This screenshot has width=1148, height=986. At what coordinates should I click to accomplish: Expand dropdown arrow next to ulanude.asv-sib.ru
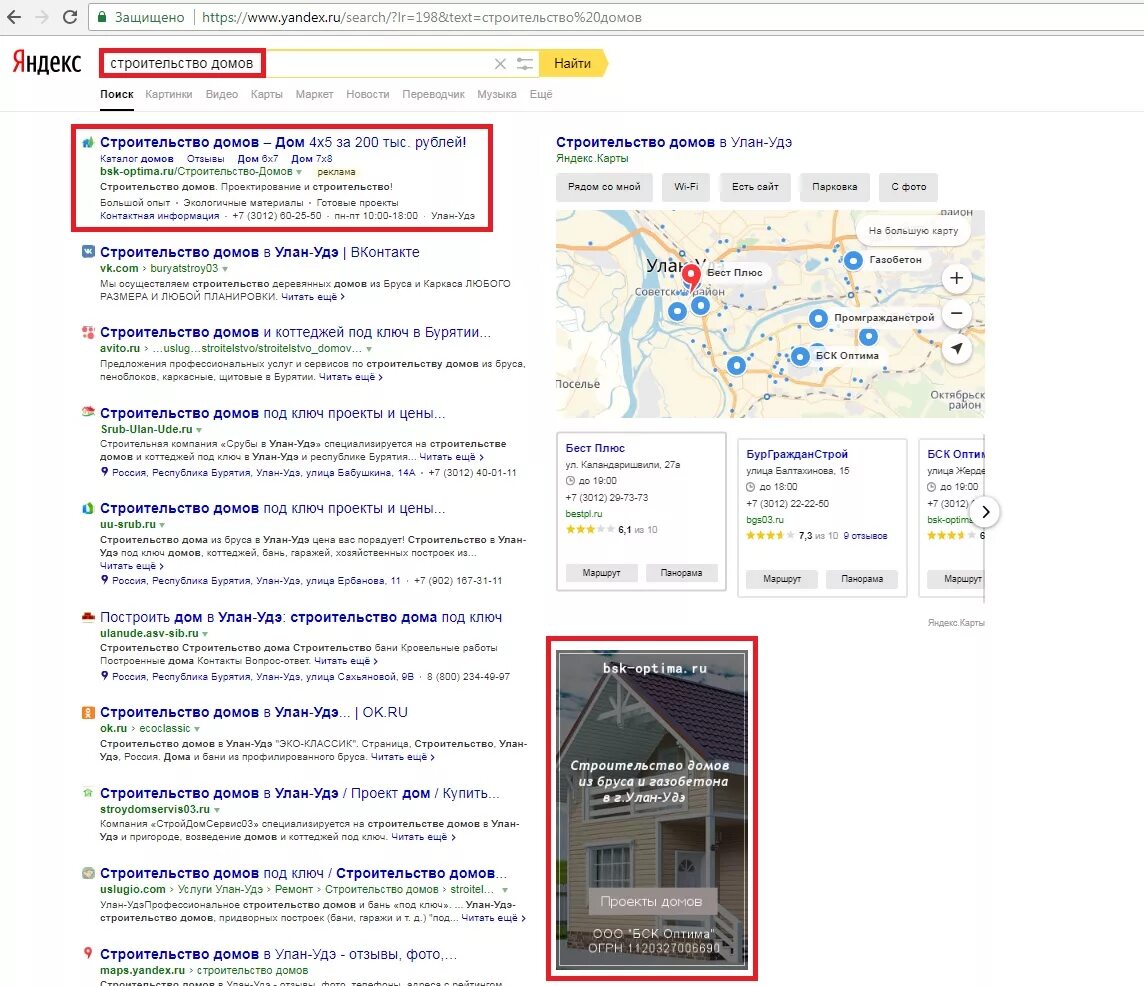(x=205, y=634)
